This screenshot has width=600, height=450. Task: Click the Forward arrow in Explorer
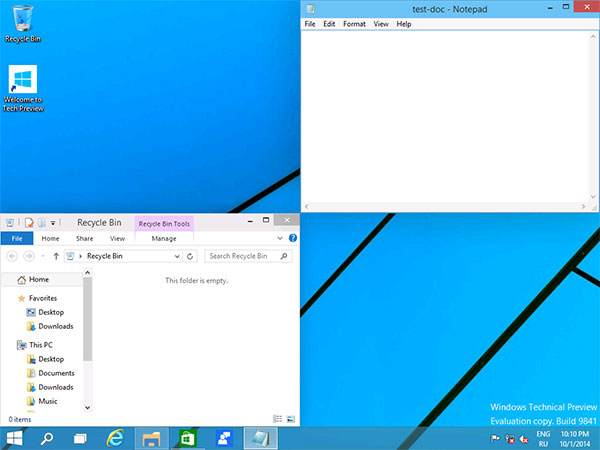click(29, 256)
